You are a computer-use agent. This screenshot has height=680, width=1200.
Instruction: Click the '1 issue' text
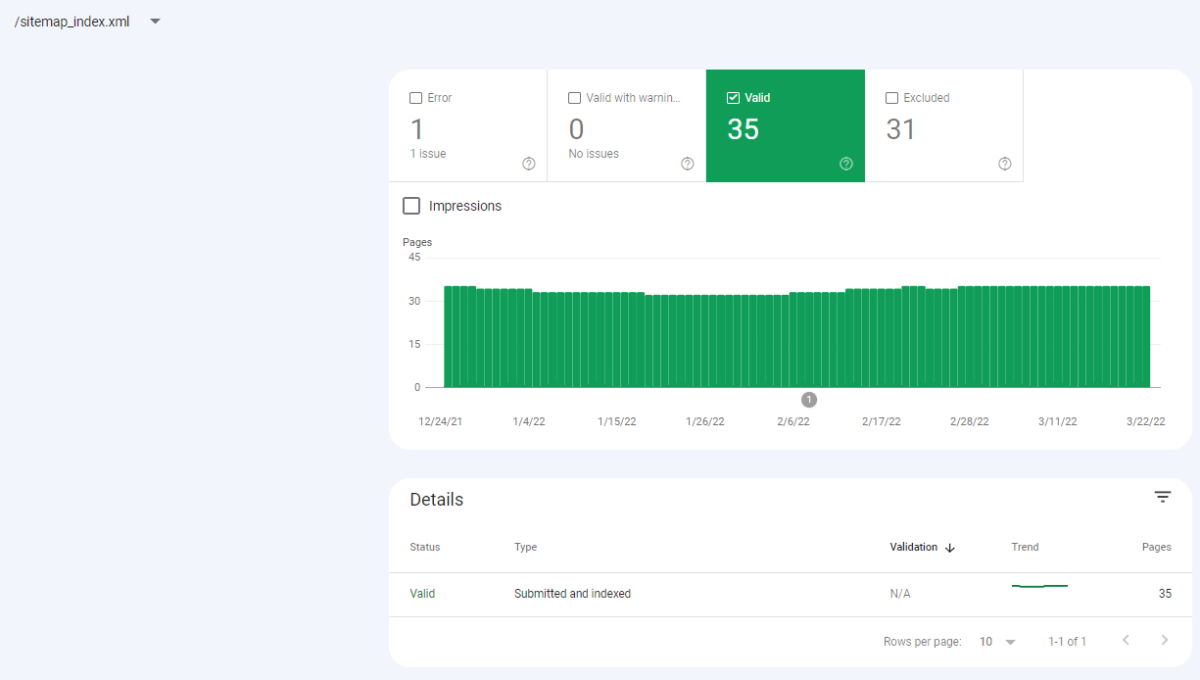(428, 154)
